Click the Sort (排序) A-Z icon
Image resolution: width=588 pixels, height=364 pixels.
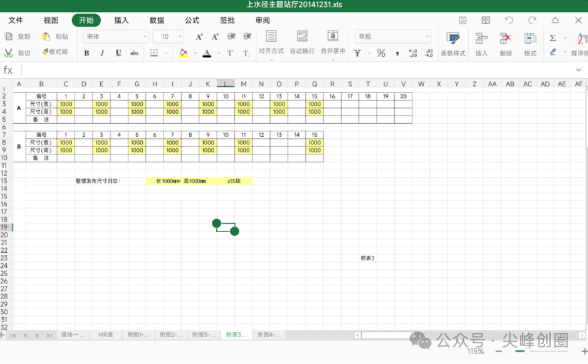click(582, 38)
